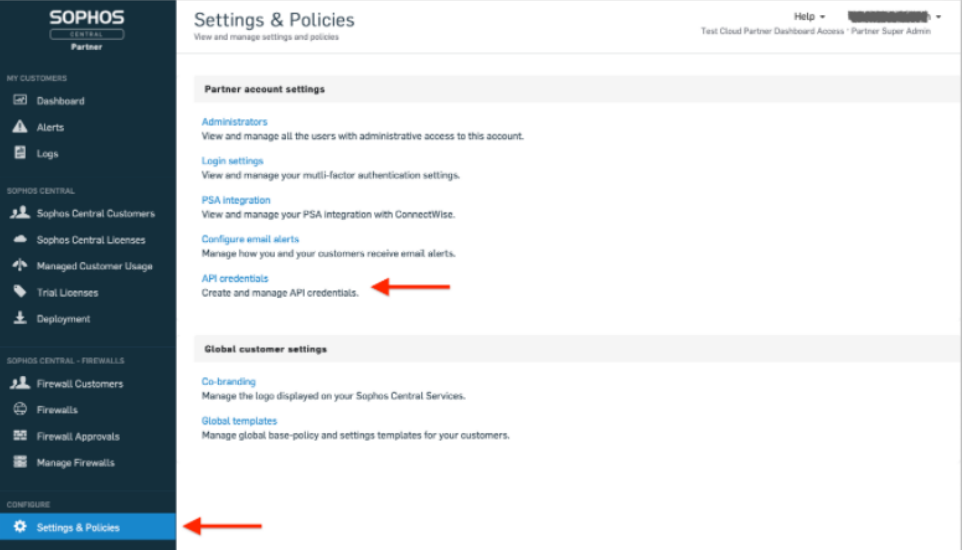Image resolution: width=962 pixels, height=550 pixels.
Task: Click the Login settings link
Action: click(232, 161)
